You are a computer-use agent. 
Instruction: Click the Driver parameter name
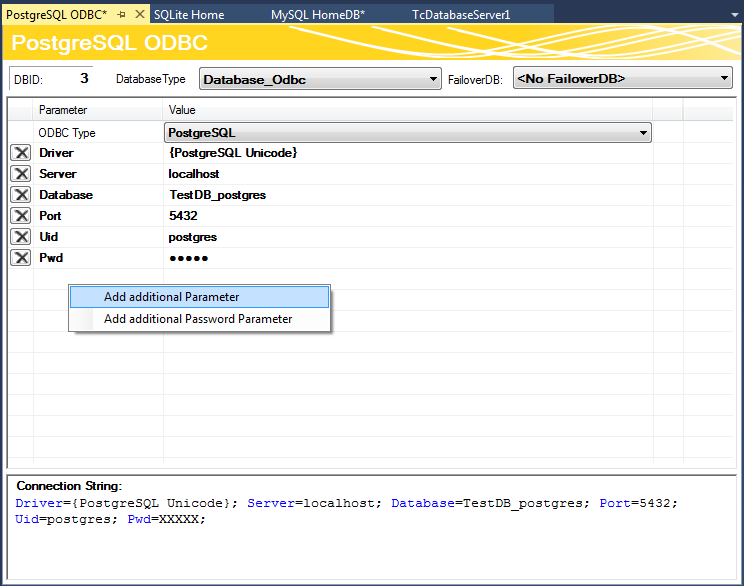coord(56,153)
